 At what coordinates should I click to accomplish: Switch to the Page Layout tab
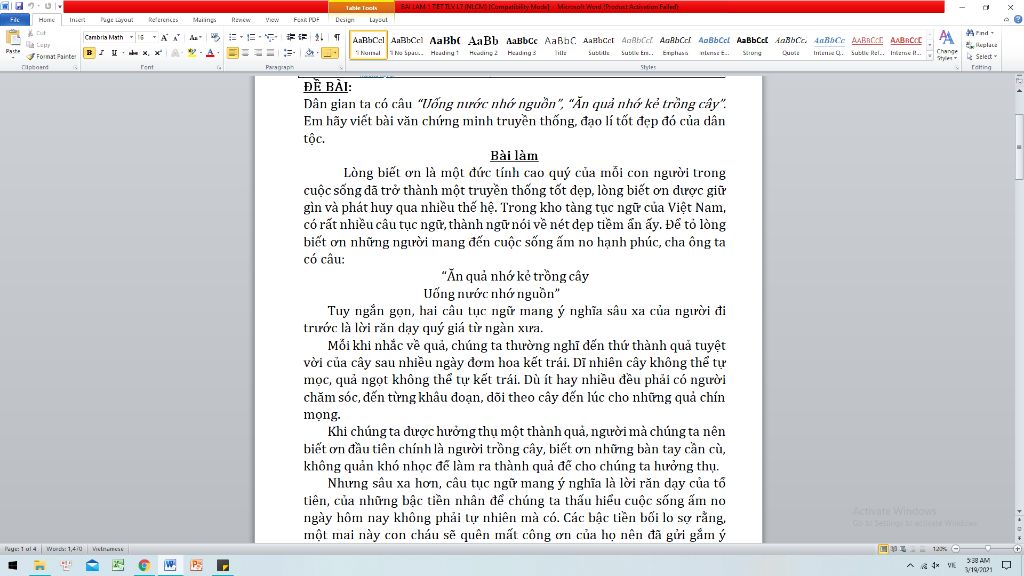(x=117, y=20)
